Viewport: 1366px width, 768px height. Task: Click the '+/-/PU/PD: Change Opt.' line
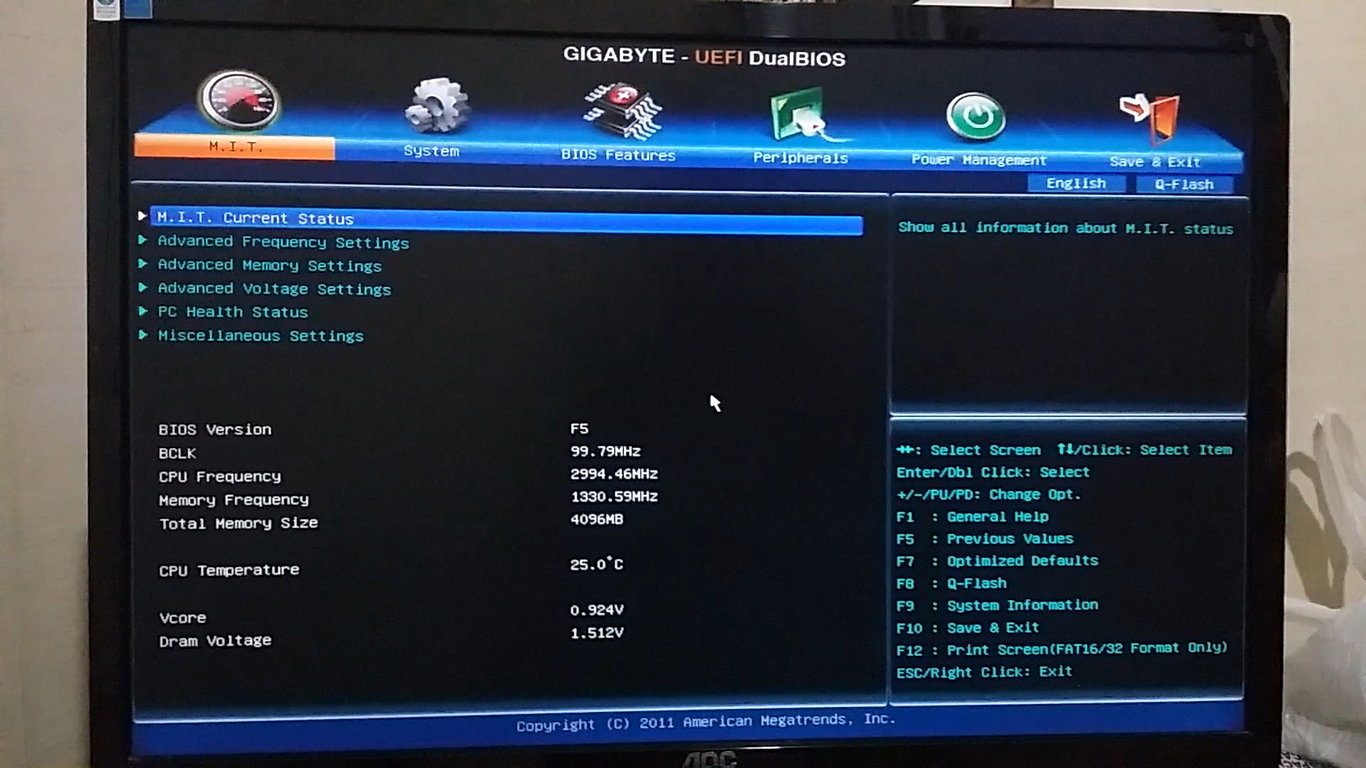click(x=989, y=495)
